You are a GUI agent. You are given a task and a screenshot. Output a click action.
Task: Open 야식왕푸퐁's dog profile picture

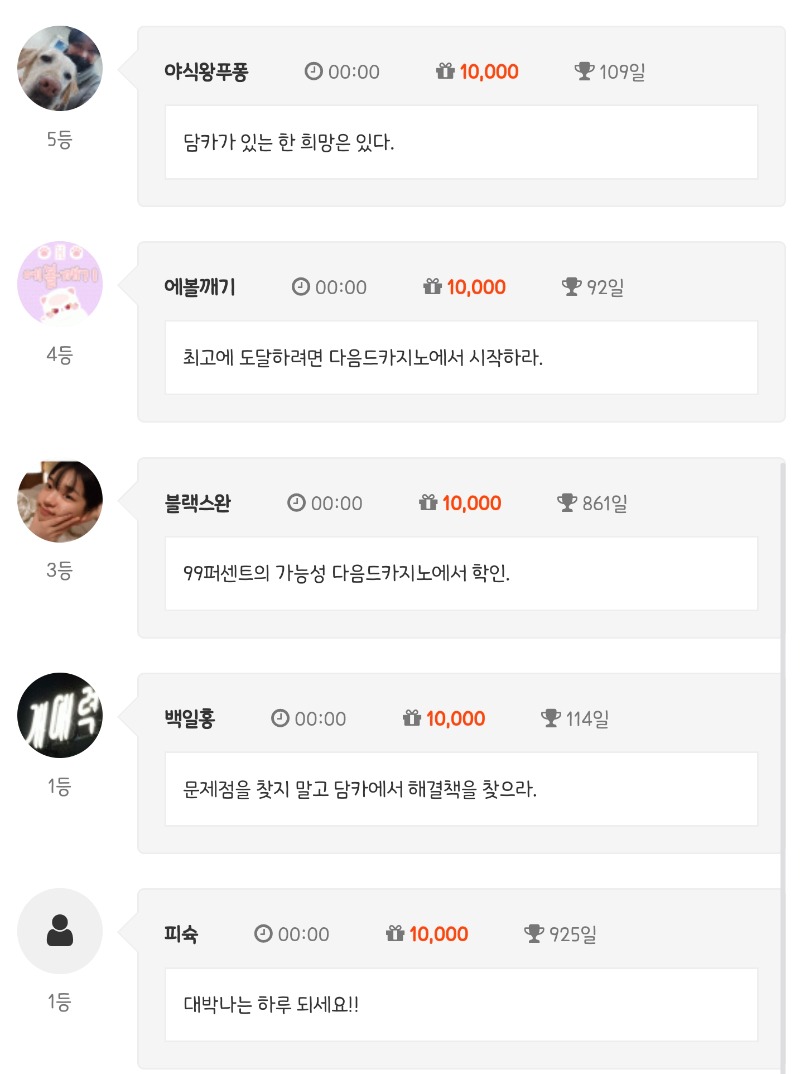click(60, 68)
